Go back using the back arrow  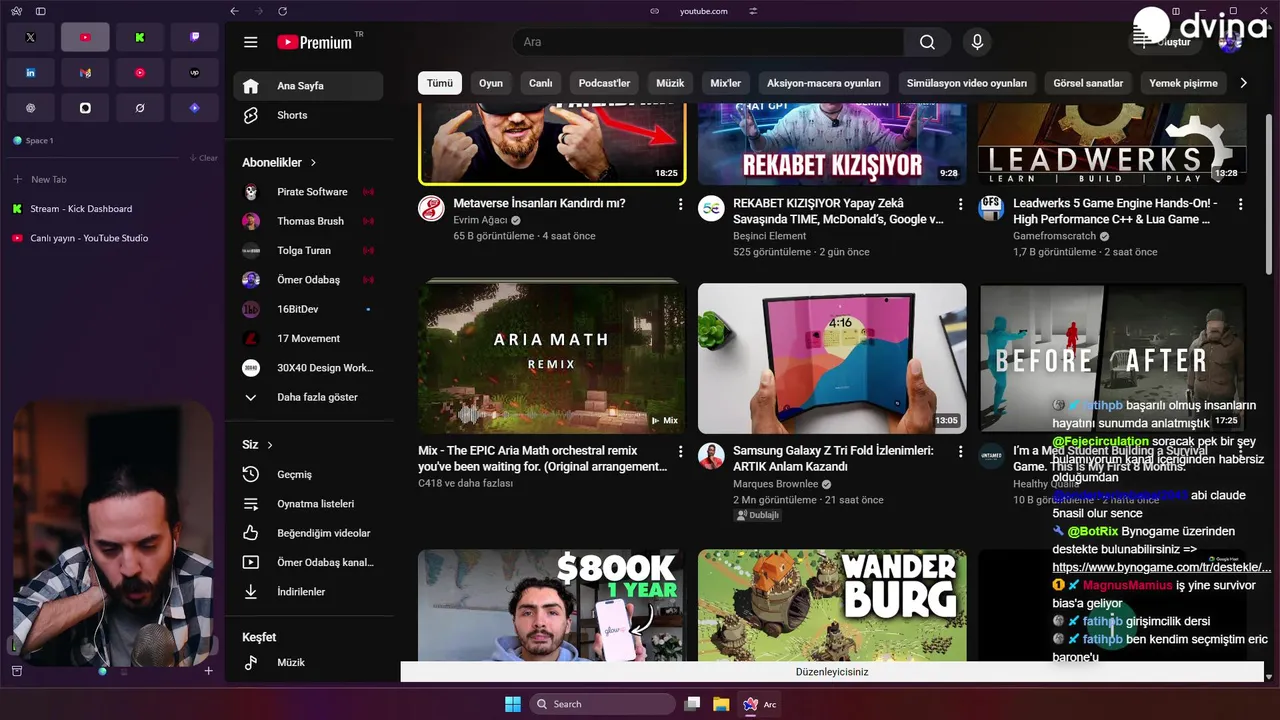234,11
